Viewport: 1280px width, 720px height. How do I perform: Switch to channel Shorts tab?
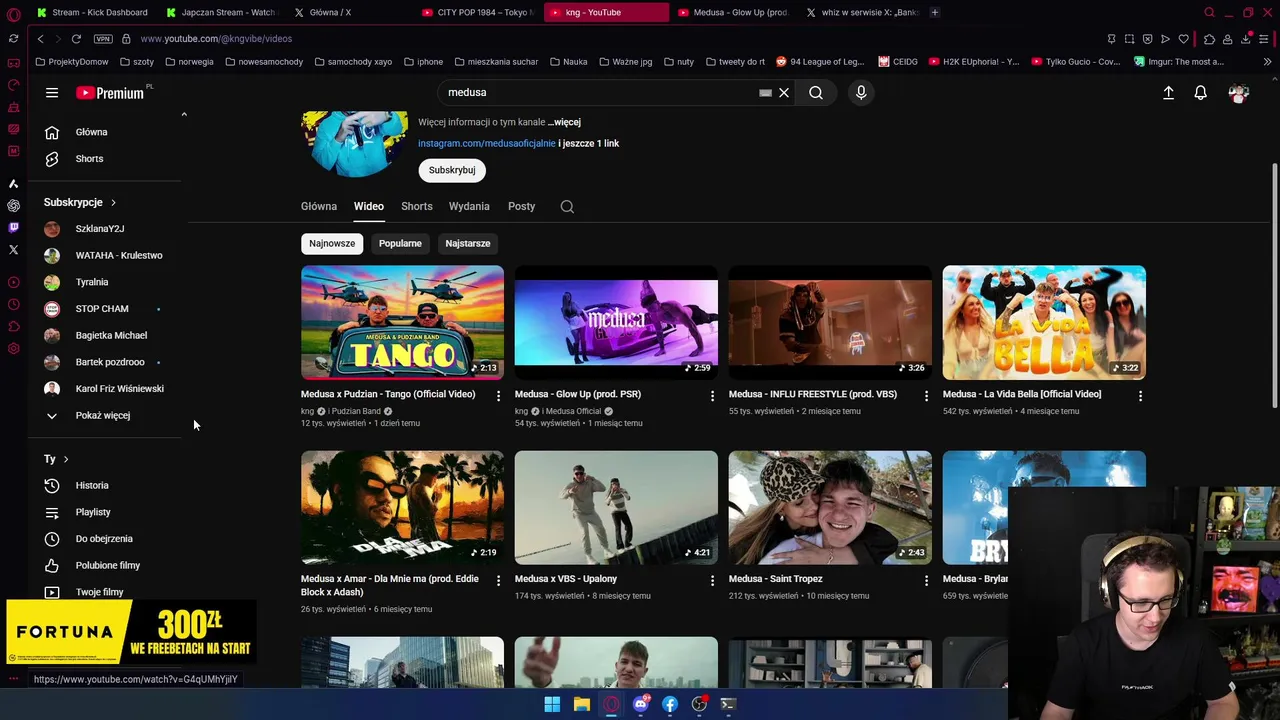[417, 206]
